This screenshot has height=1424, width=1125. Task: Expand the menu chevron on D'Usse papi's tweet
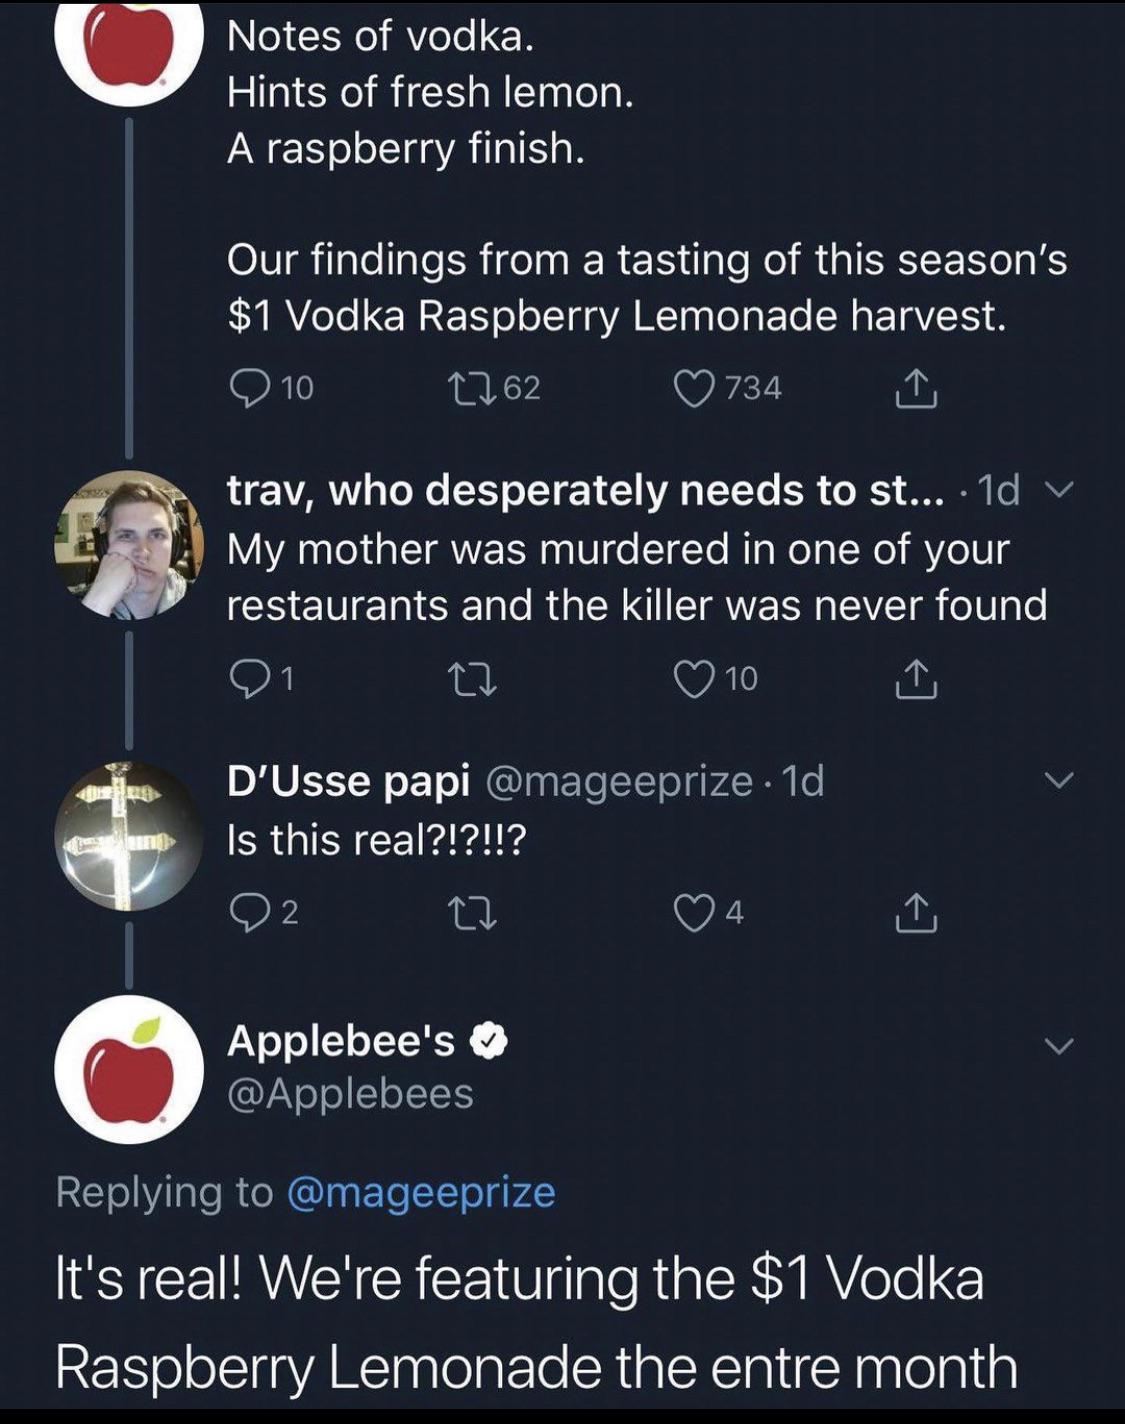[1059, 779]
